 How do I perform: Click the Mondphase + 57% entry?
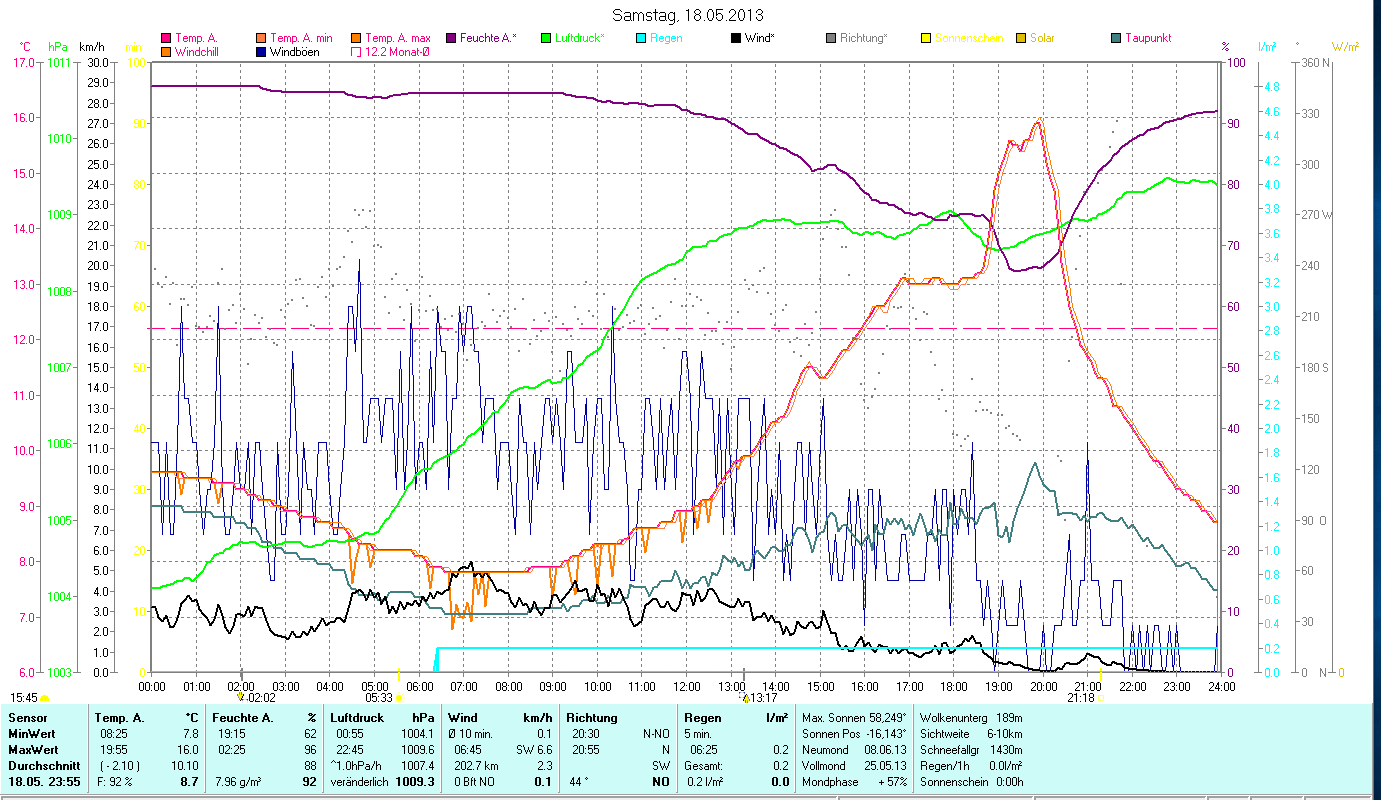(855, 782)
